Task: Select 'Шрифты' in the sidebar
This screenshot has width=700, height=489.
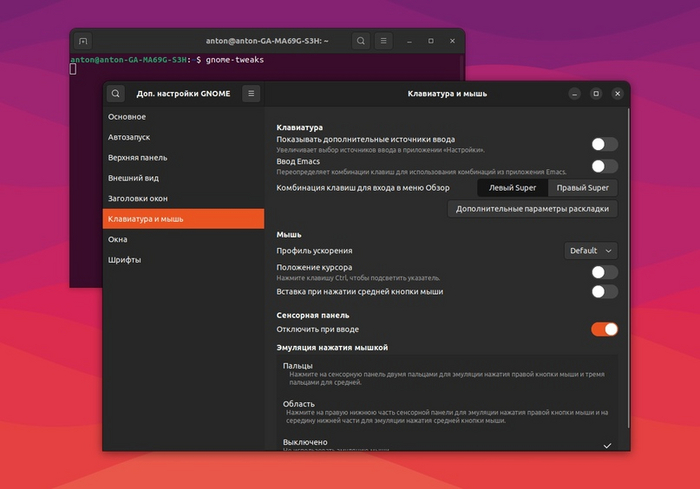Action: (125, 260)
